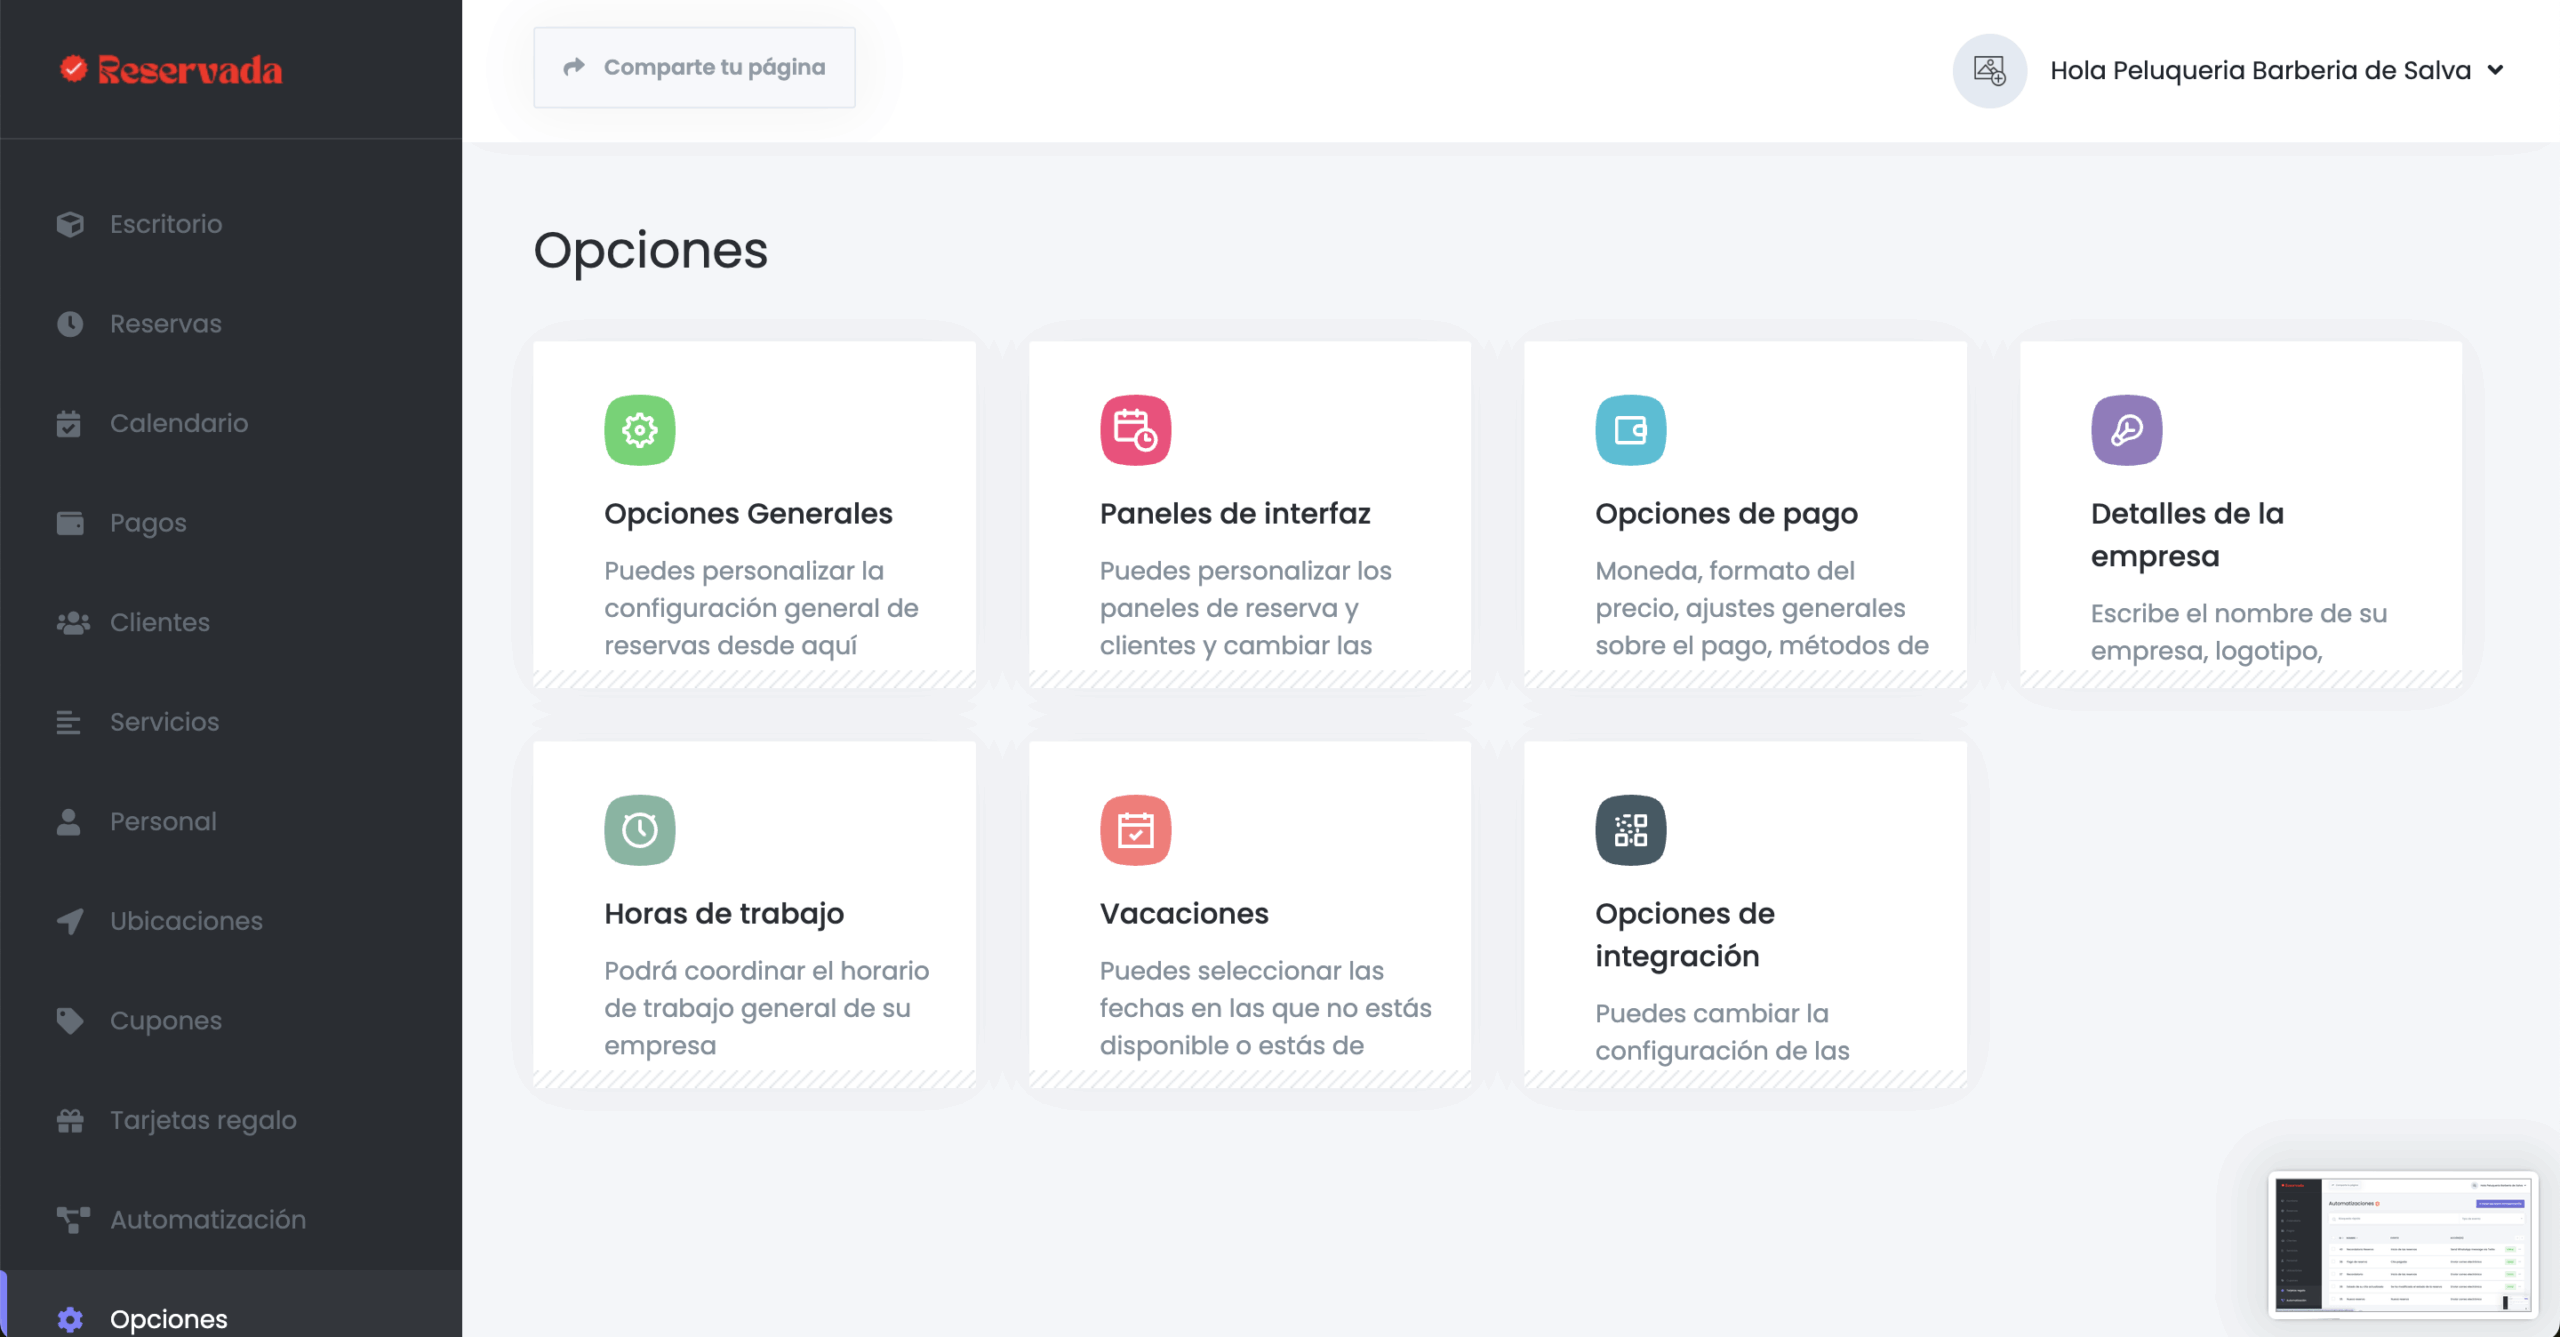The image size is (2560, 1337).
Task: Click the green Opciones Generales gear icon
Action: click(x=640, y=430)
